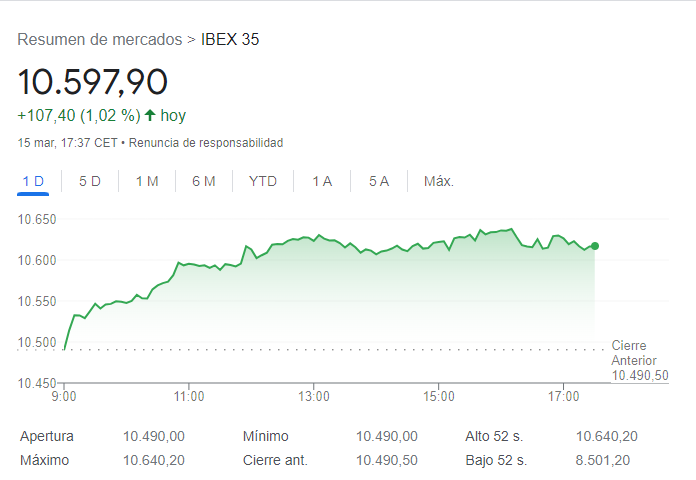Click the Apertura label
The width and height of the screenshot is (696, 480).
tap(47, 436)
